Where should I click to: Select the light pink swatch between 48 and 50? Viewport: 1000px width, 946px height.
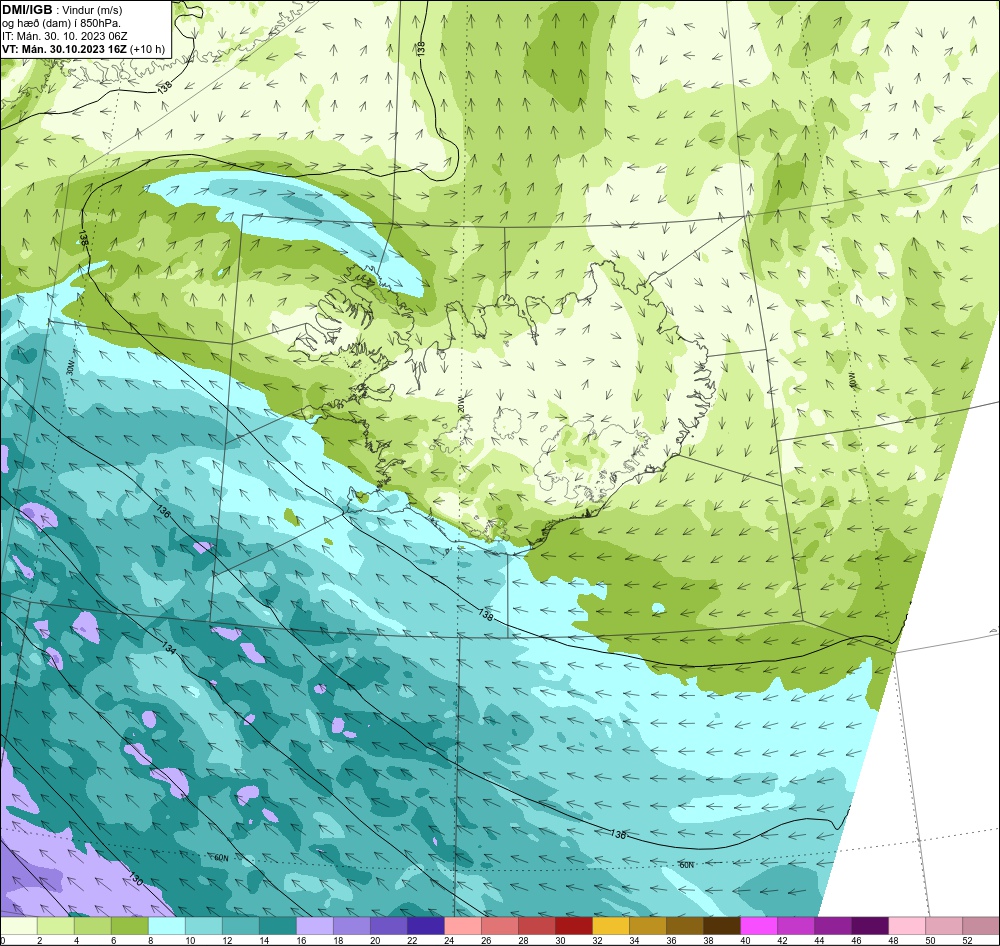(907, 926)
